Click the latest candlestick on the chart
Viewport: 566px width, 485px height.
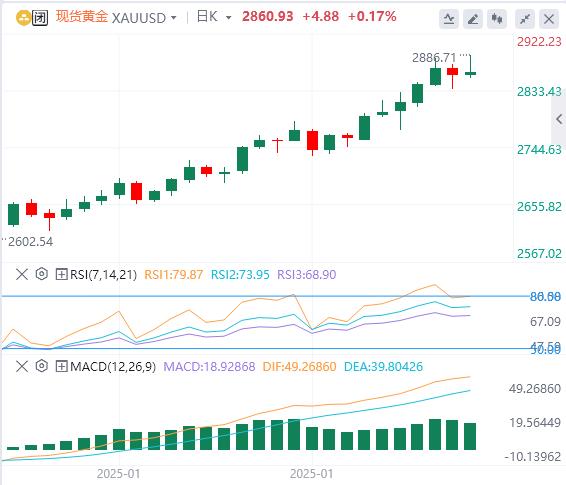click(x=470, y=73)
